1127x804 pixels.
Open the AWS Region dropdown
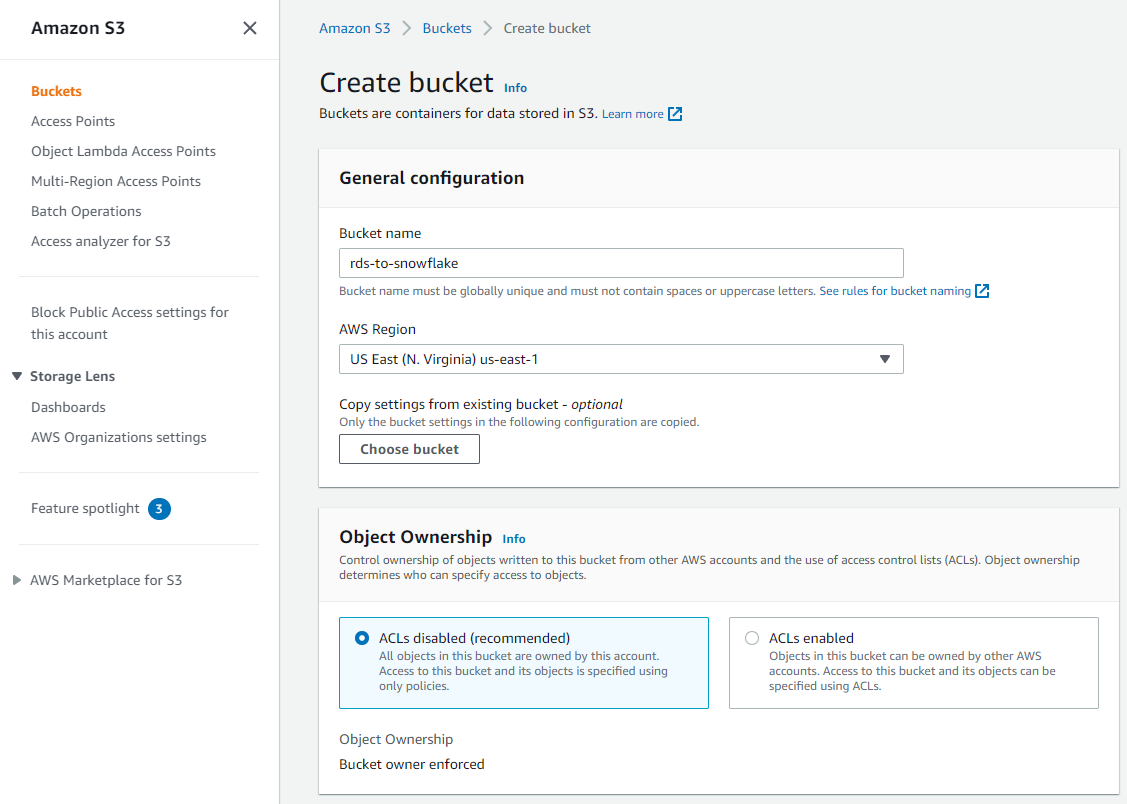pos(621,359)
